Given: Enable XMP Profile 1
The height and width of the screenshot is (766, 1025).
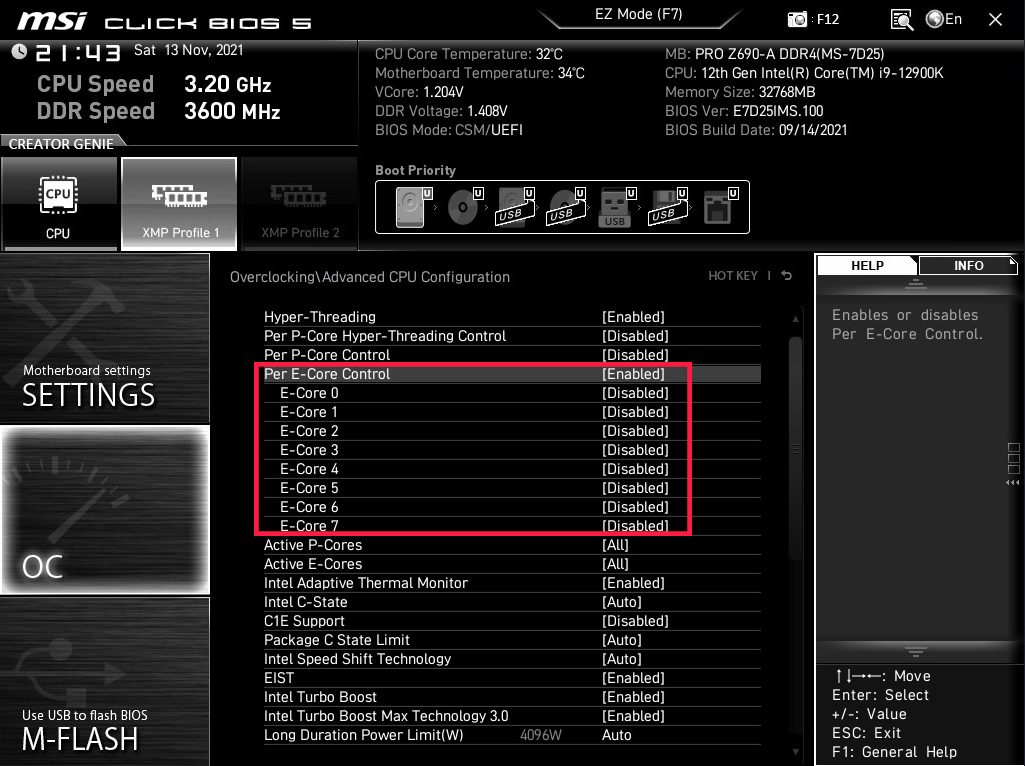Looking at the screenshot, I should pos(179,204).
